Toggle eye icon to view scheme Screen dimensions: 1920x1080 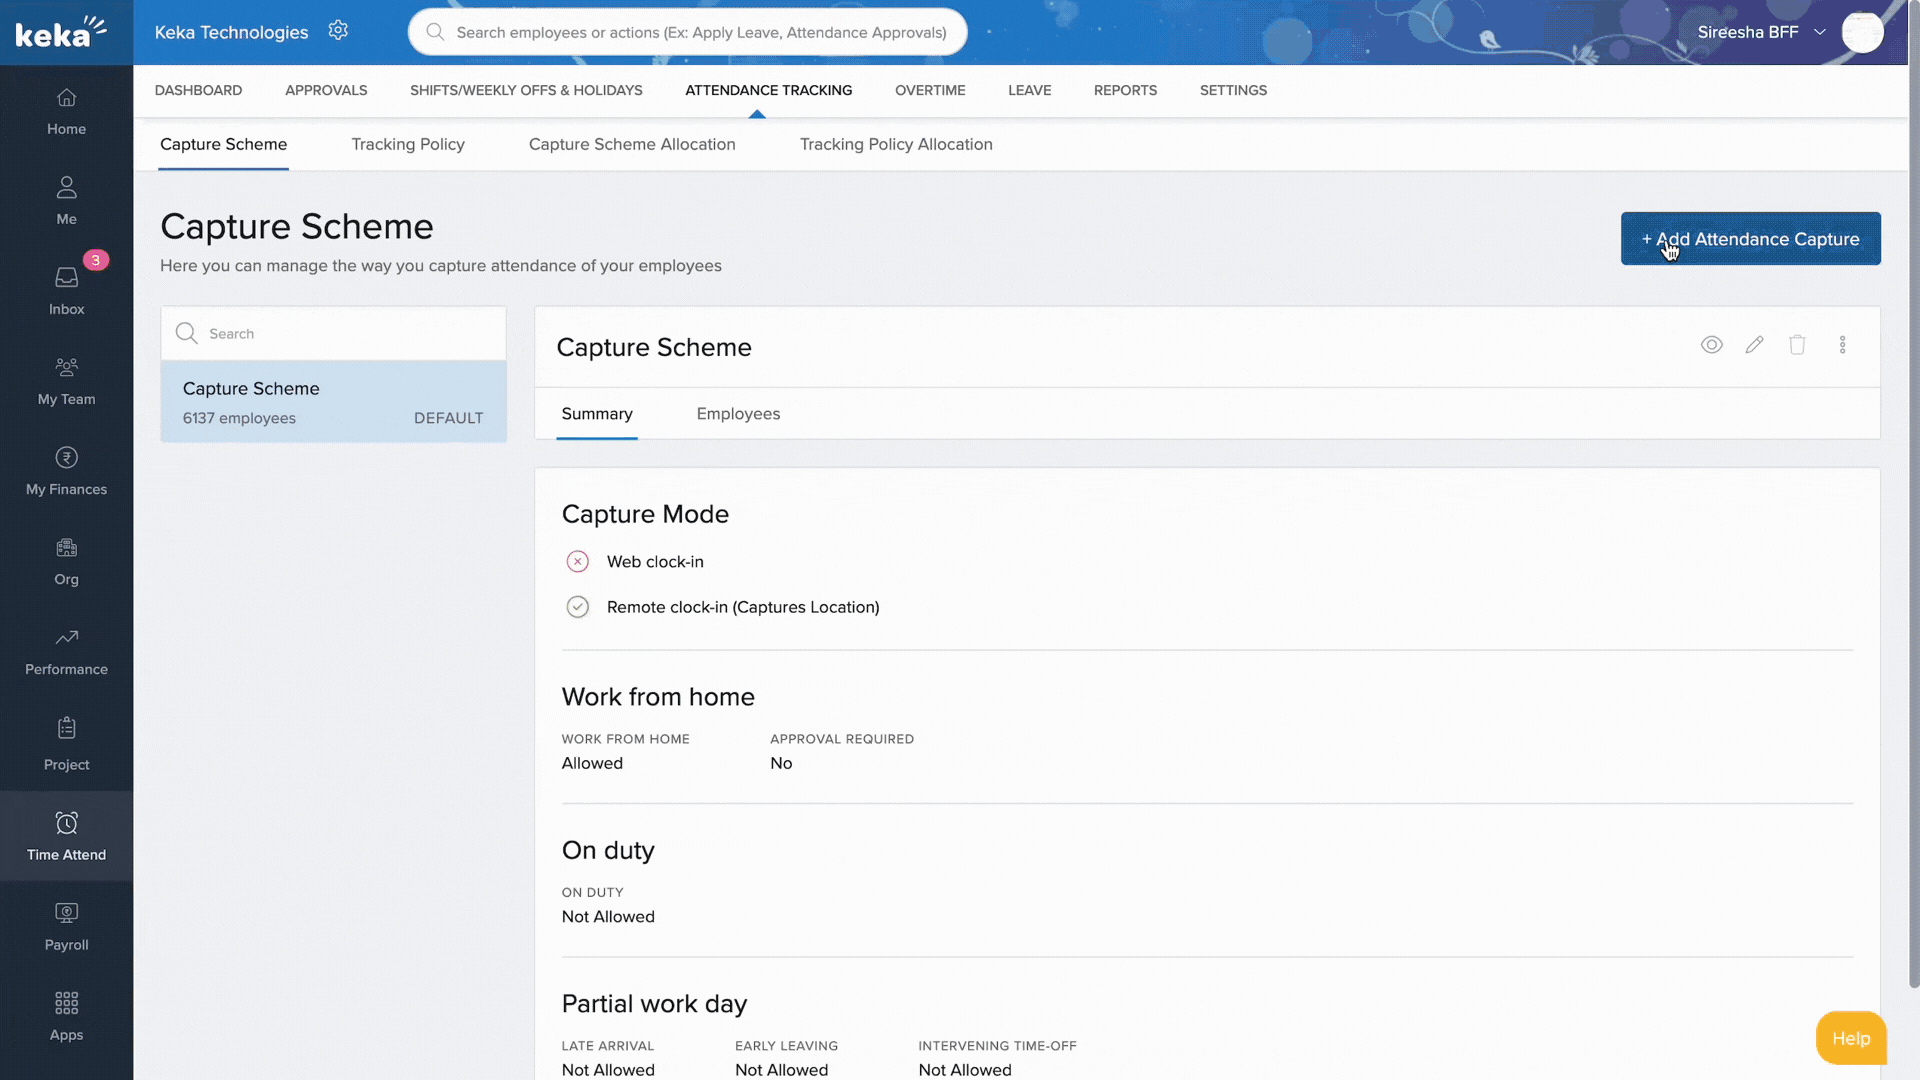coord(1711,345)
